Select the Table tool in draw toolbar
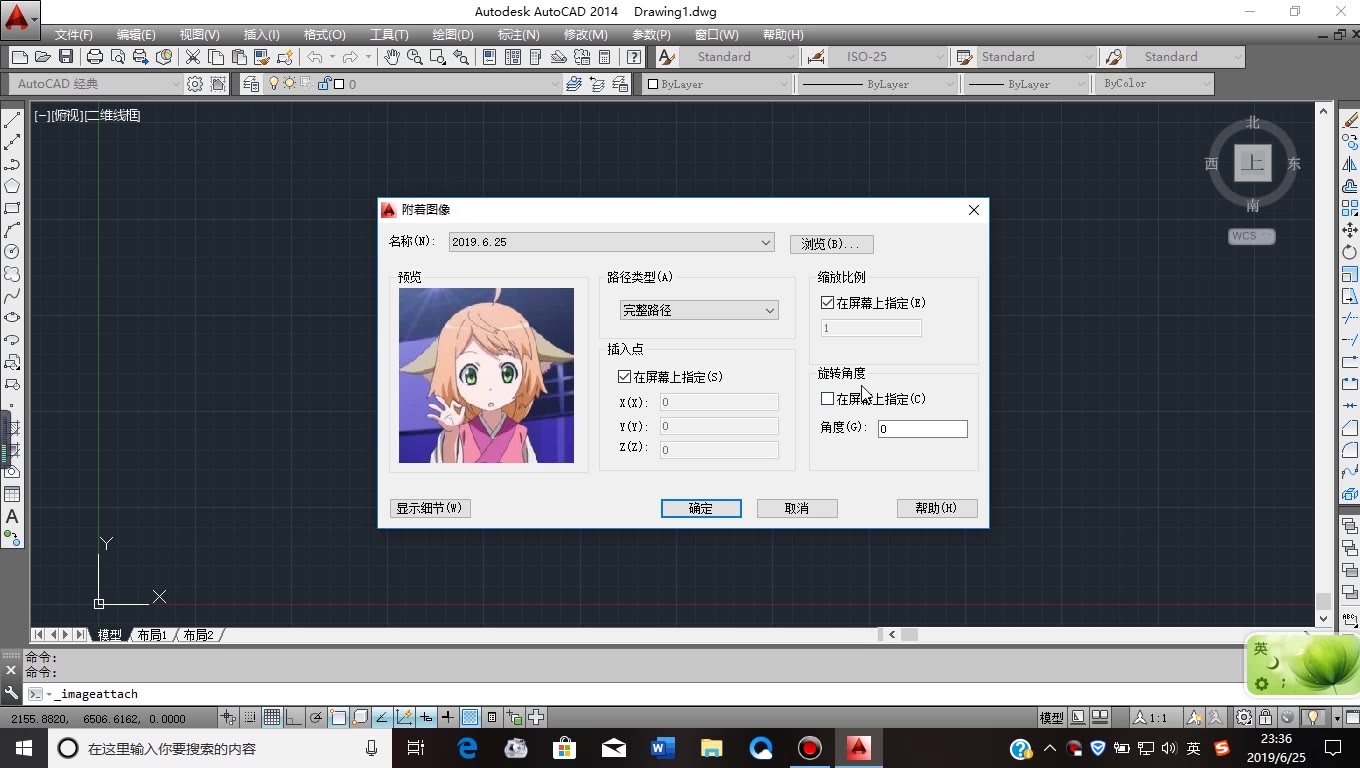1360x768 pixels. (x=12, y=494)
